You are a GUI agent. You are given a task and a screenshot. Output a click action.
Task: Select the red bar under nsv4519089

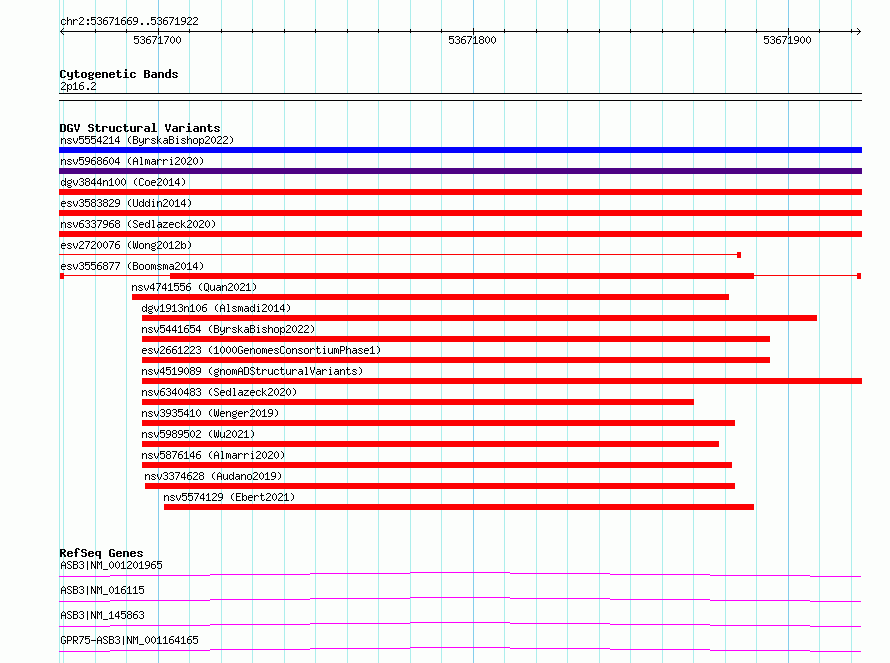pos(502,381)
